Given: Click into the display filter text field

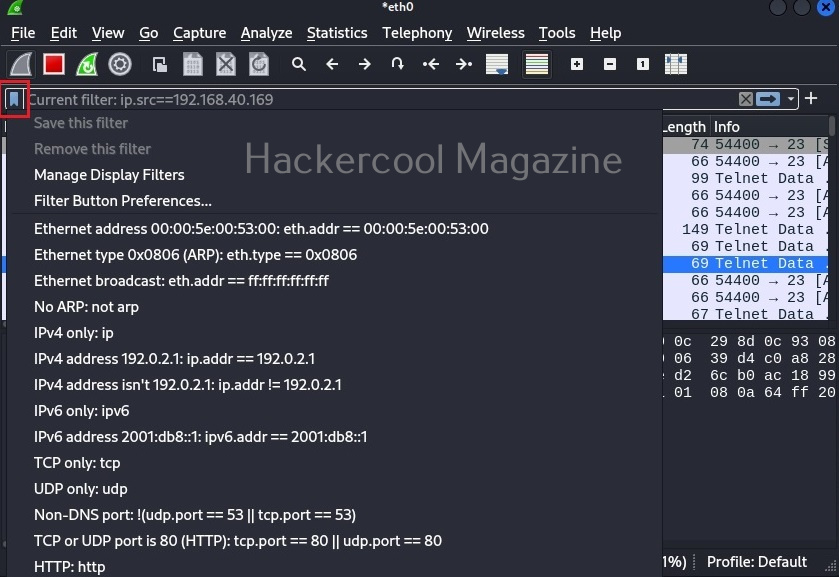Looking at the screenshot, I should click(x=382, y=100).
